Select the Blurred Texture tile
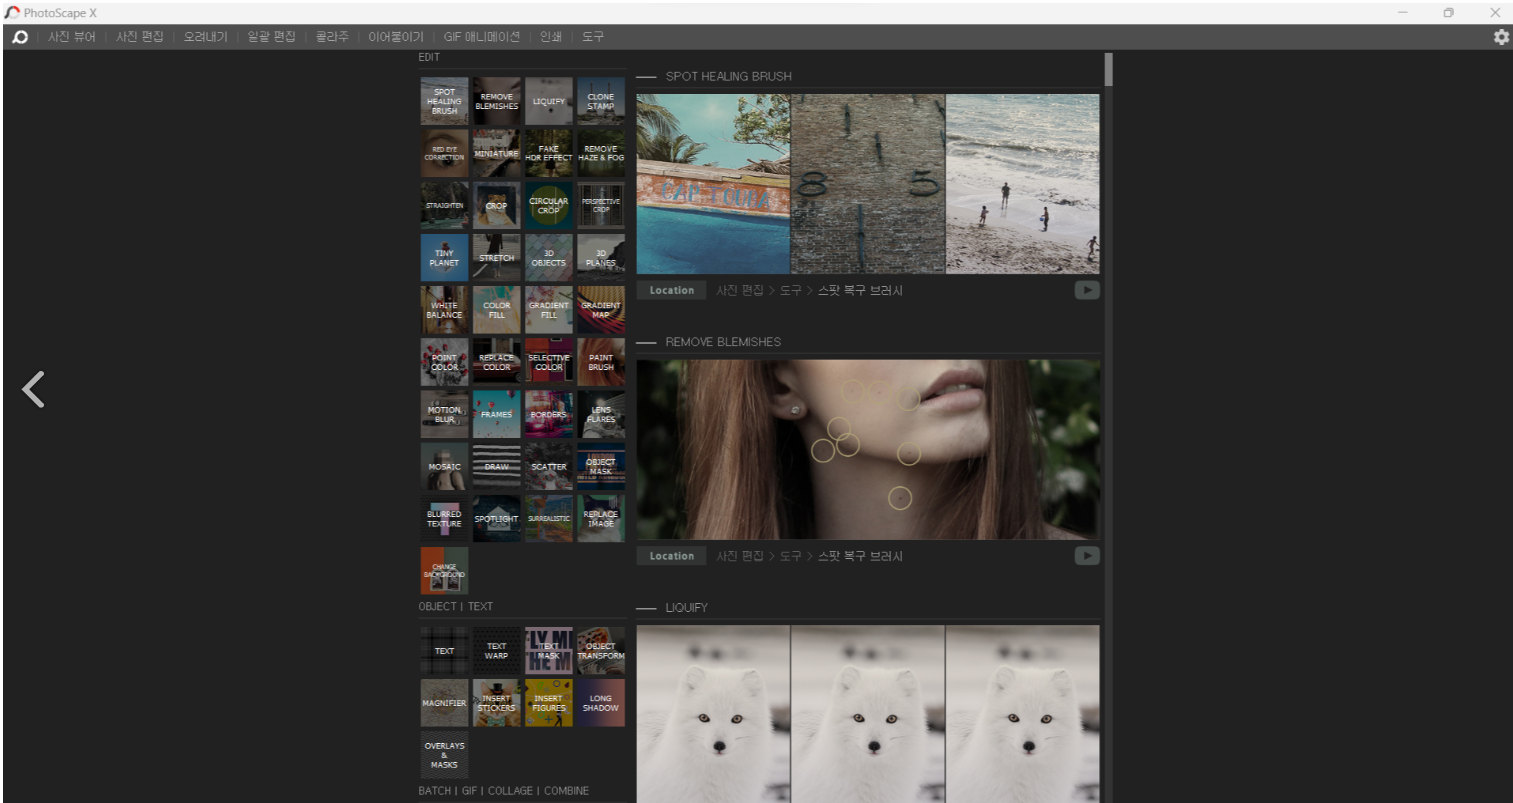 444,519
